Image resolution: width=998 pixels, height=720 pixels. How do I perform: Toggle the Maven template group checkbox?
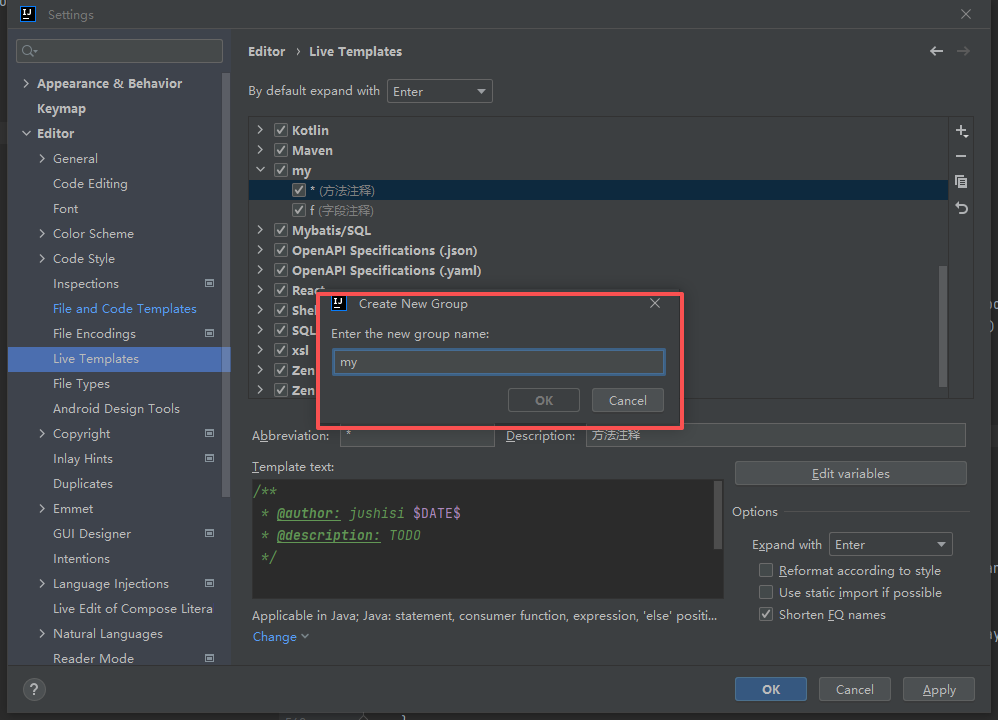pyautogui.click(x=281, y=150)
